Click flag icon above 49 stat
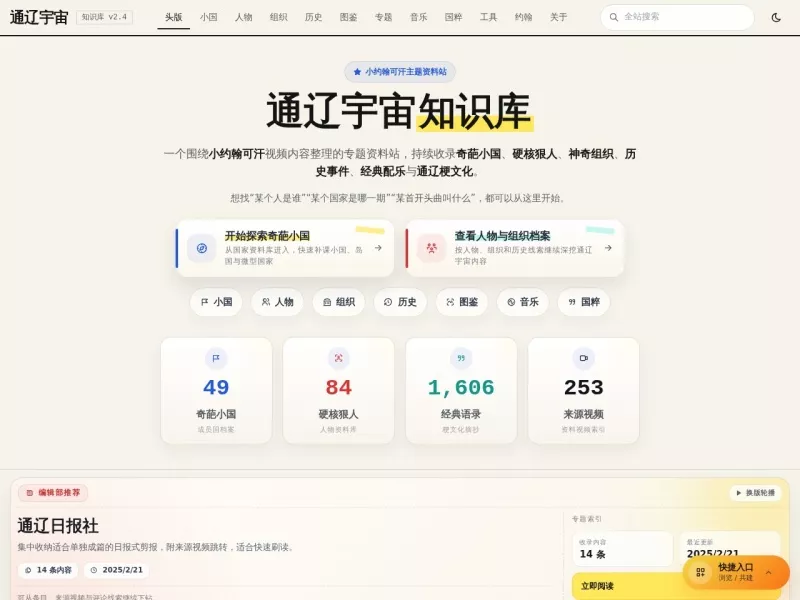The height and width of the screenshot is (600, 800). click(216, 358)
